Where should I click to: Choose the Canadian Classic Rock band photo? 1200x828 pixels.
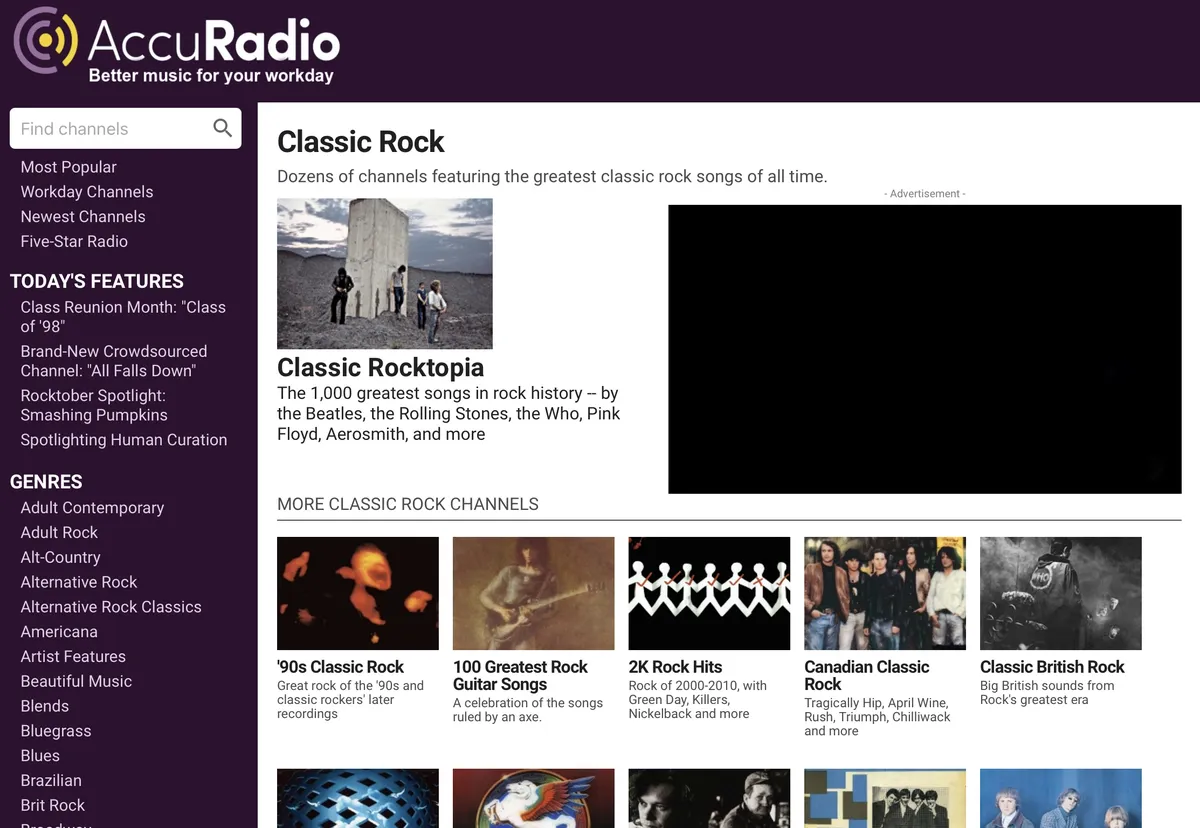click(885, 593)
